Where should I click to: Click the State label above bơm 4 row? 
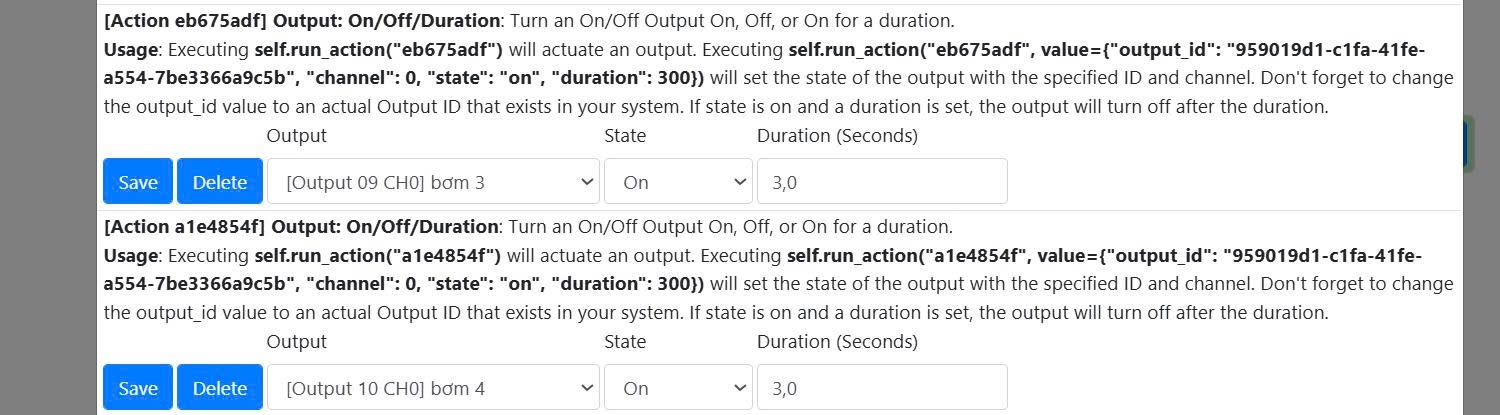pos(625,342)
